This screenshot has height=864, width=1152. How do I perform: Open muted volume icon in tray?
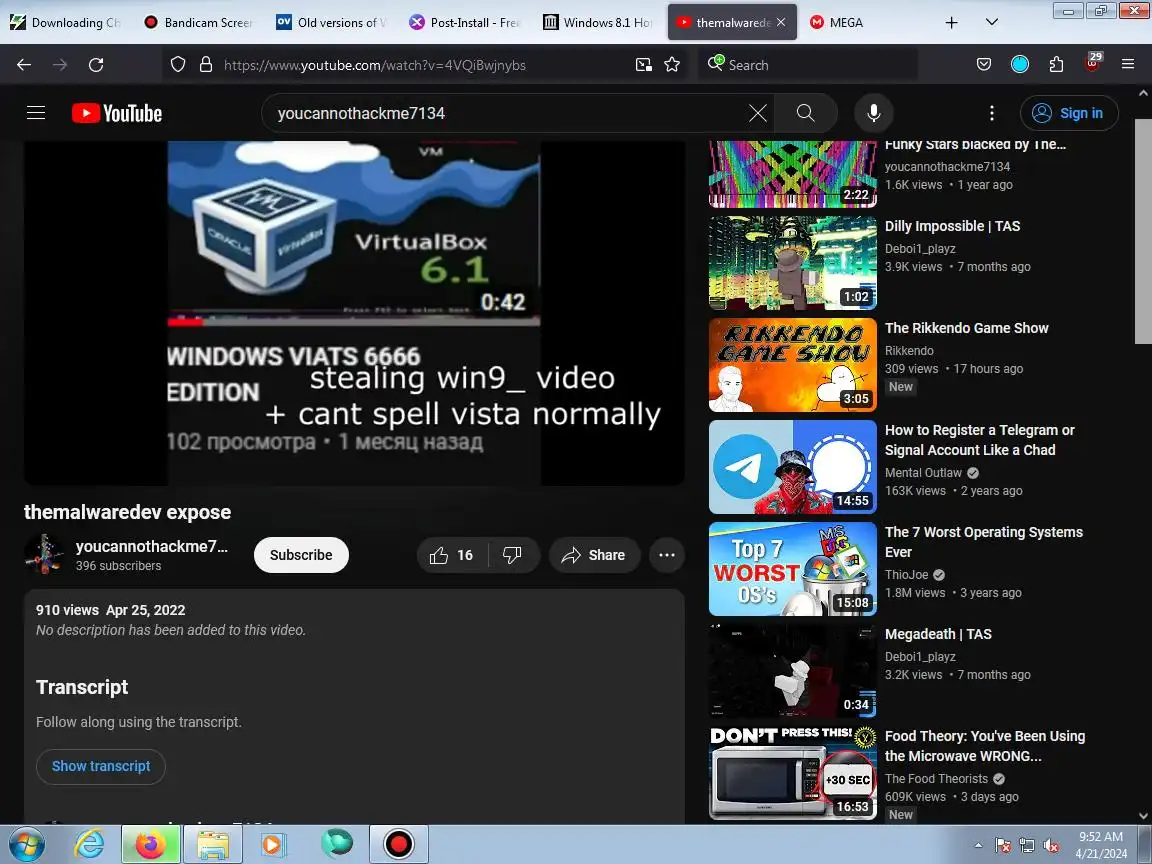pos(1051,846)
